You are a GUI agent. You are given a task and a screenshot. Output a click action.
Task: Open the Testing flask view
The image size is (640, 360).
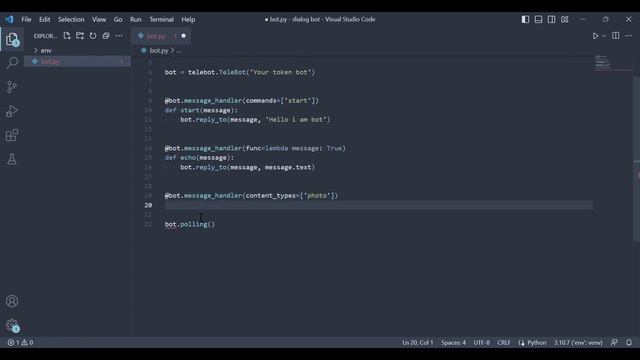coord(12,159)
